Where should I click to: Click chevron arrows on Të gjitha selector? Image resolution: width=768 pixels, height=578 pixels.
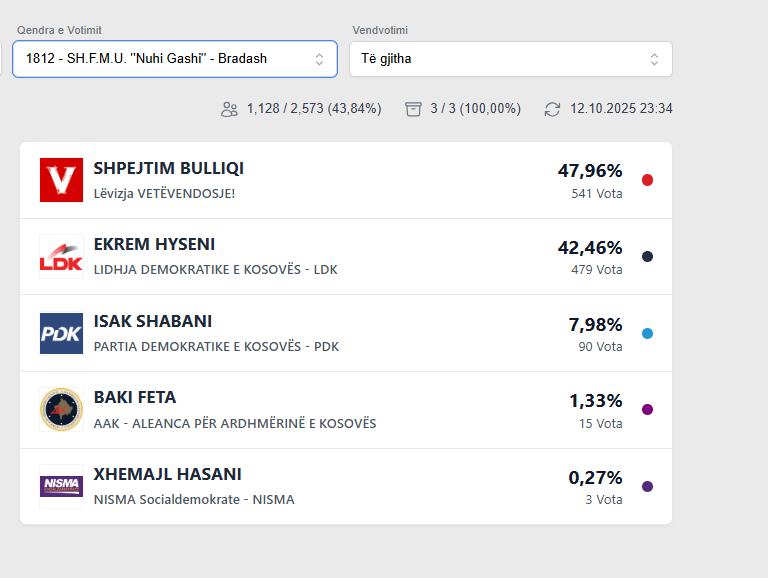click(x=654, y=59)
